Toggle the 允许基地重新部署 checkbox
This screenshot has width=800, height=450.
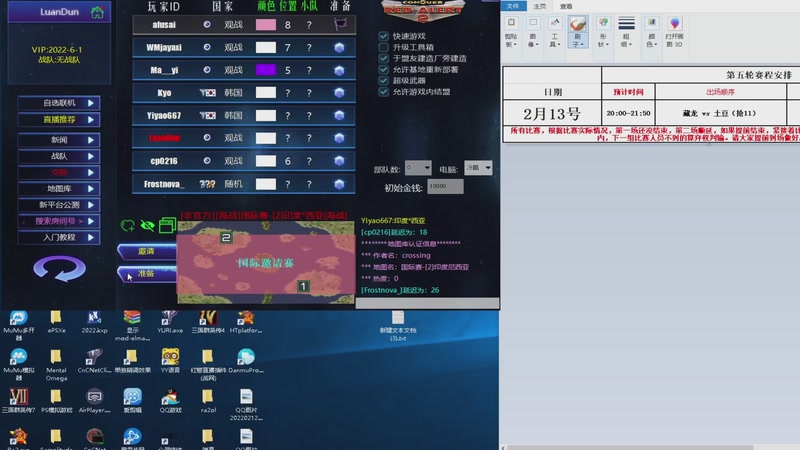coord(383,70)
